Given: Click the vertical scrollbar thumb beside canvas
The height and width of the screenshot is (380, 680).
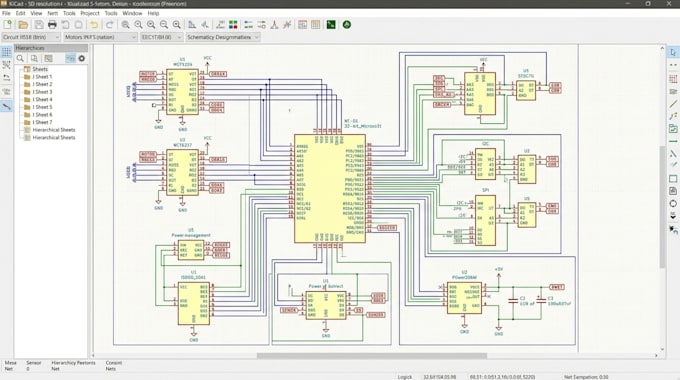Looking at the screenshot, I should [x=662, y=206].
